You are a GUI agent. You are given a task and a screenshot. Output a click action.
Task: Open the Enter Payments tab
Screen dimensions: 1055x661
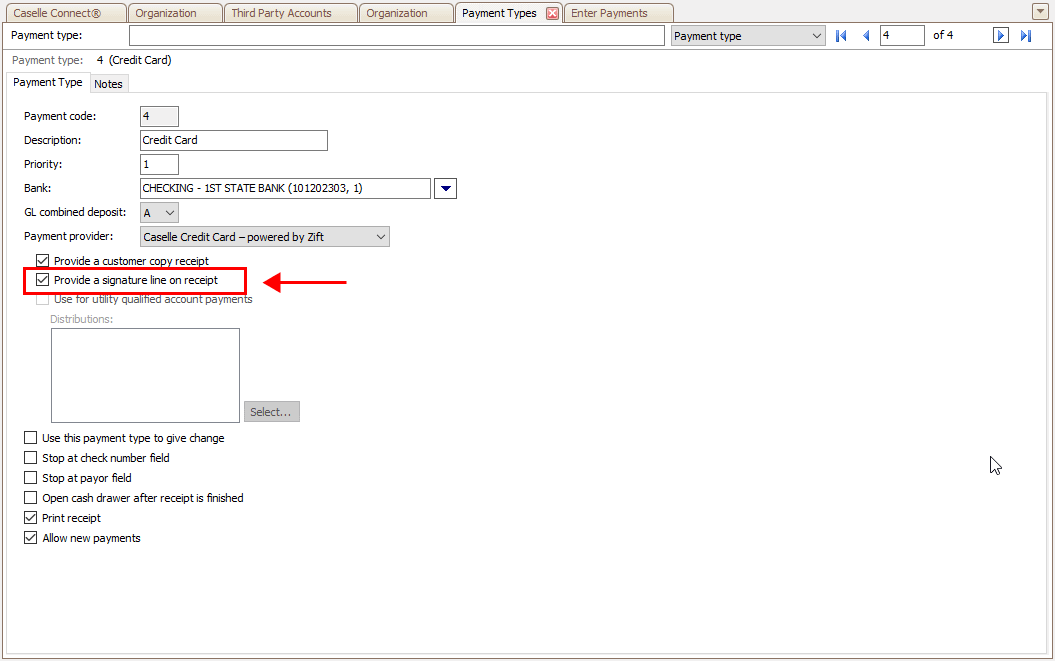point(609,13)
